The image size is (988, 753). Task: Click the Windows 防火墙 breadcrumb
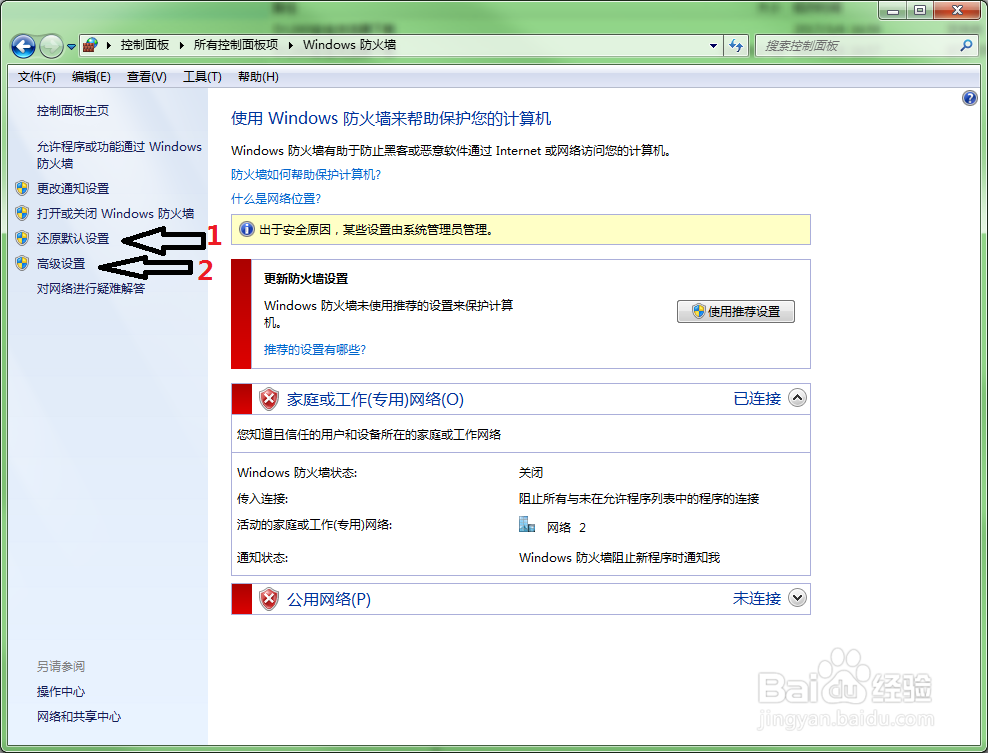coord(349,45)
